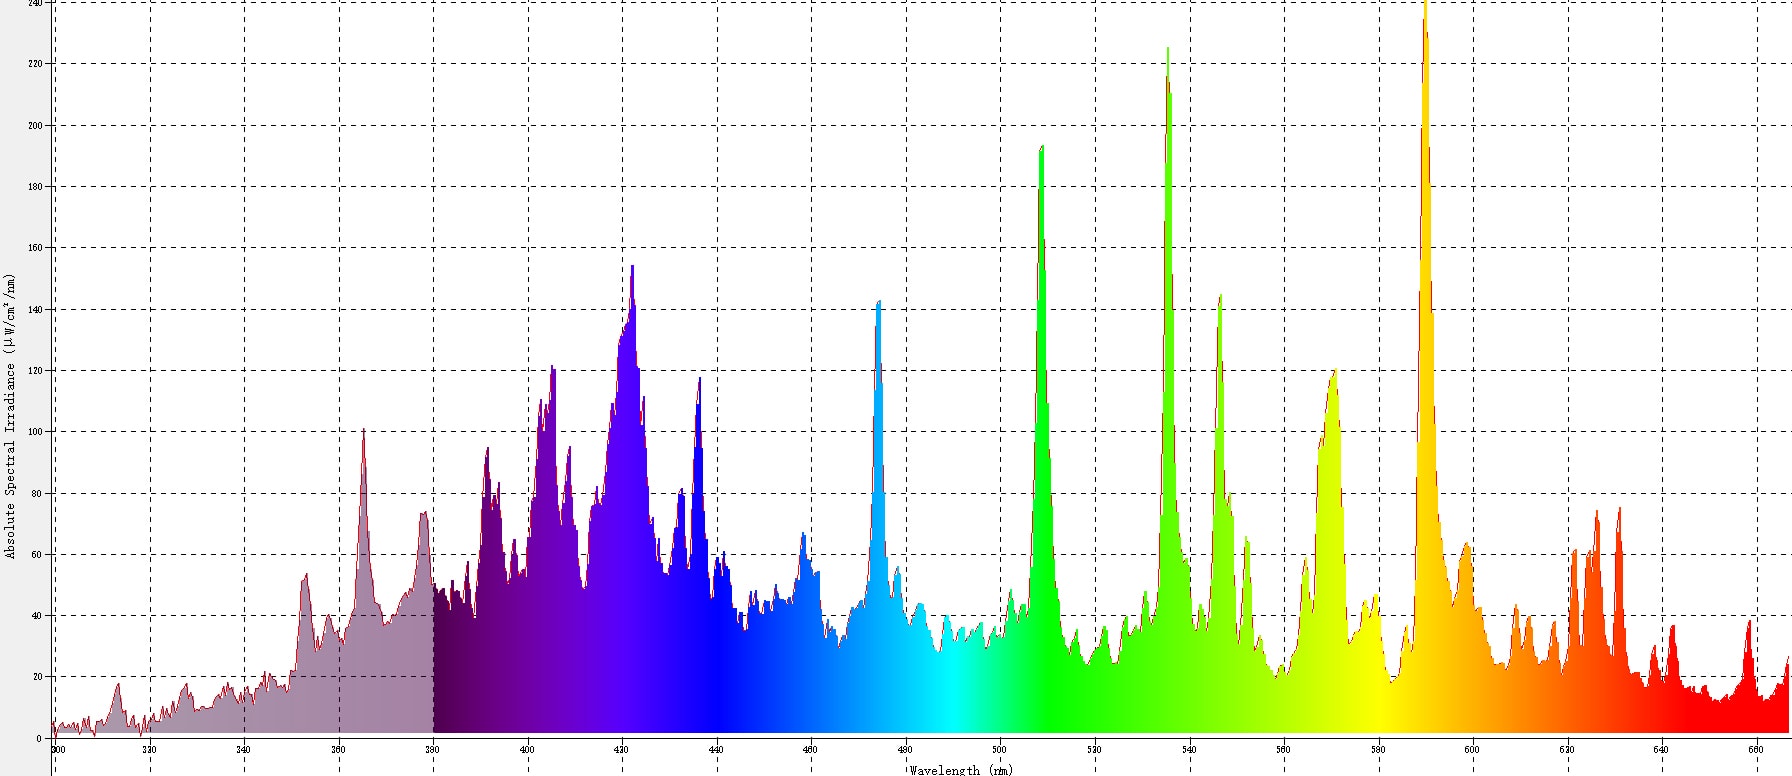The height and width of the screenshot is (776, 1792).
Task: Click the 220 irradiance tick label
Action: (35, 64)
